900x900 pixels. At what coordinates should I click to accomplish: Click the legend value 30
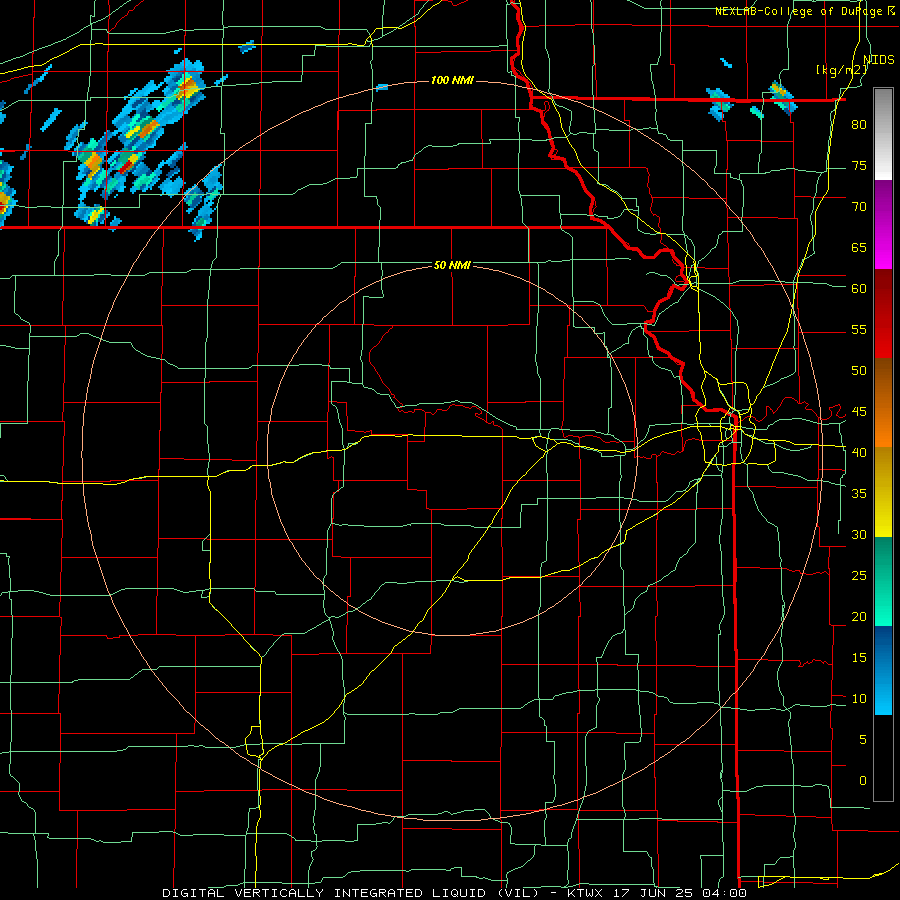[859, 535]
